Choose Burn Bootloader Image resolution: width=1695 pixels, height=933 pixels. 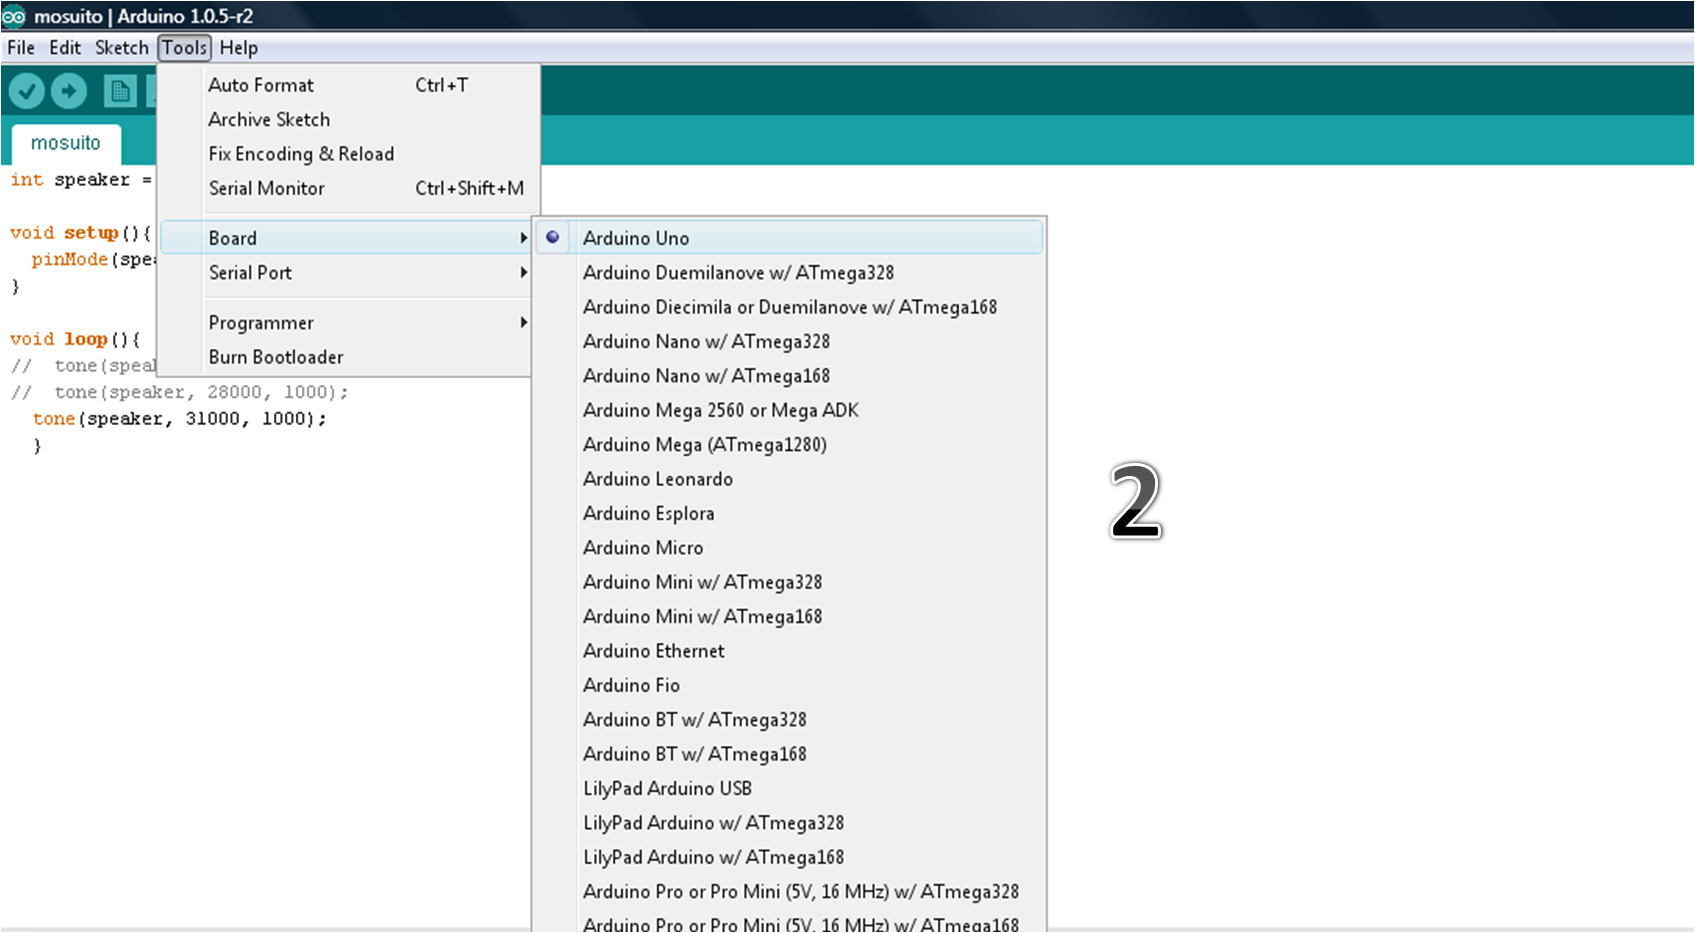[346, 357]
